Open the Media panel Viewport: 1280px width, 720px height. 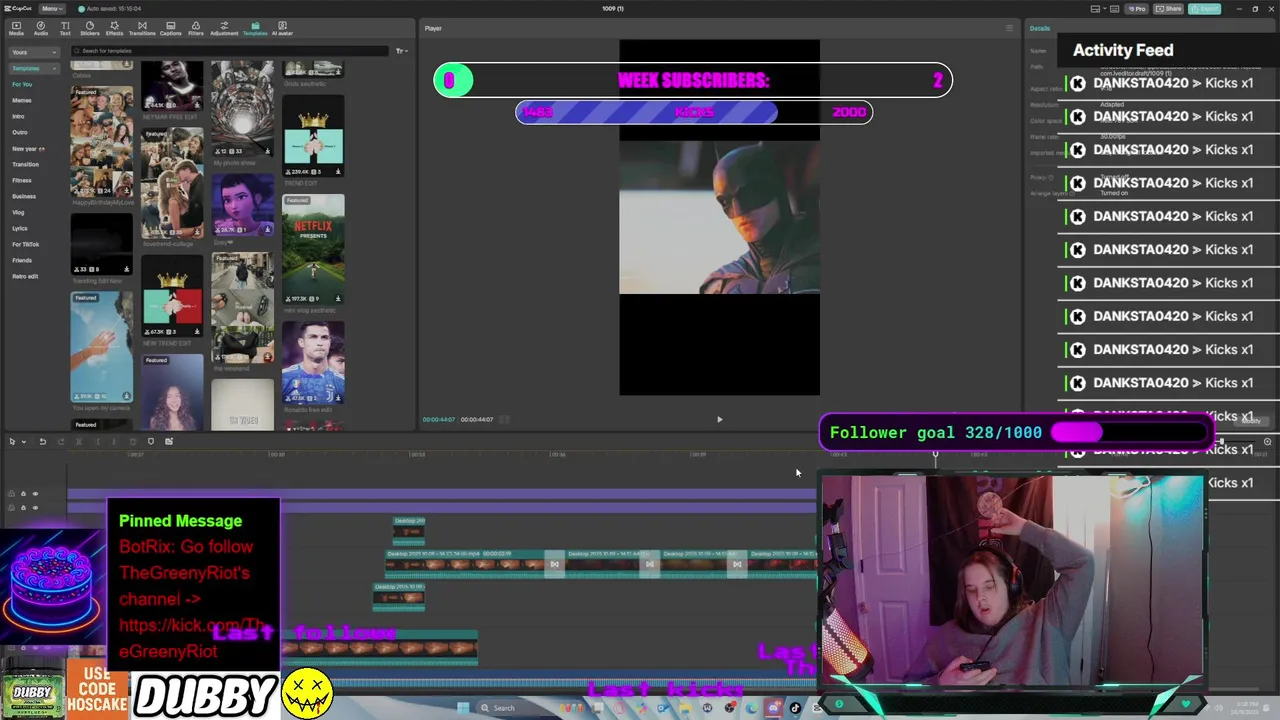16,28
